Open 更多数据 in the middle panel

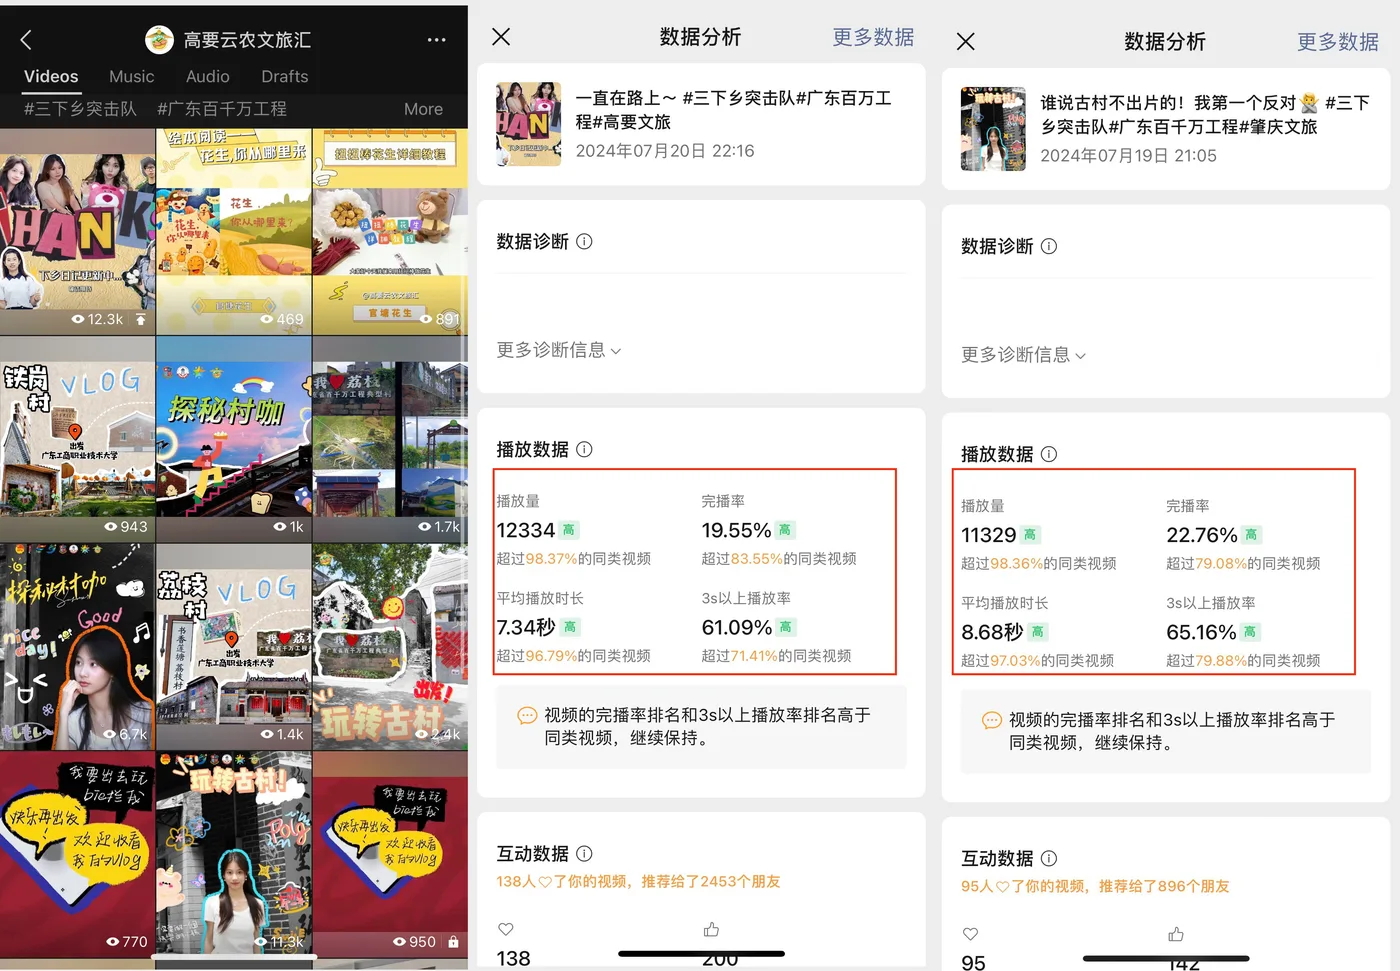coord(873,37)
